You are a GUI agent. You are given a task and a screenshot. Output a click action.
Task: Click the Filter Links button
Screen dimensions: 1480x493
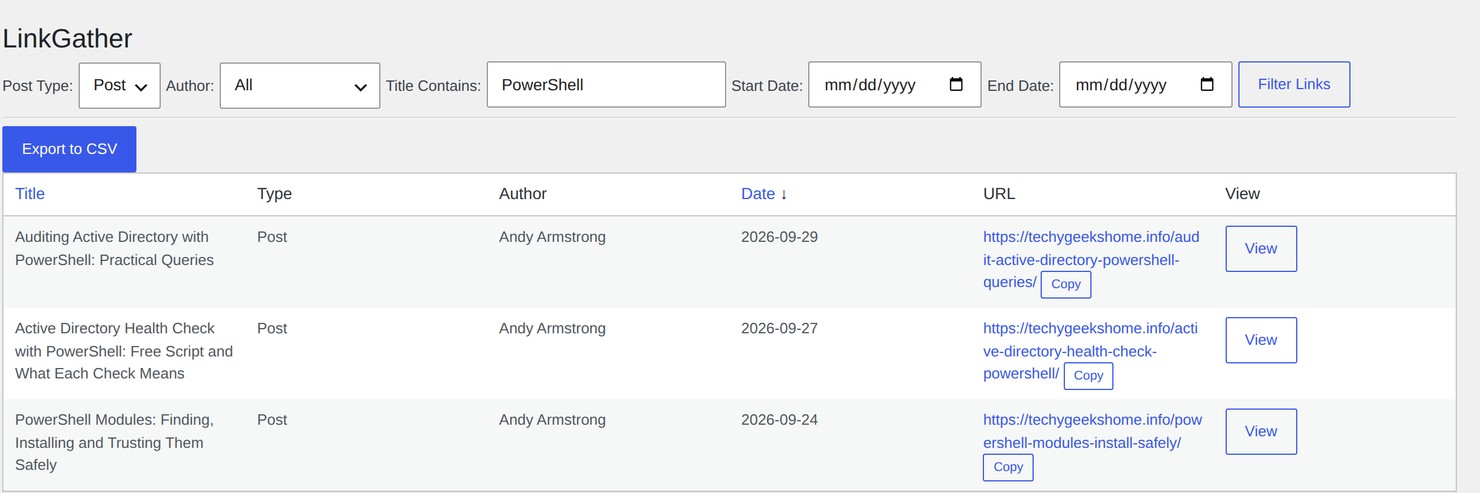pyautogui.click(x=1294, y=84)
